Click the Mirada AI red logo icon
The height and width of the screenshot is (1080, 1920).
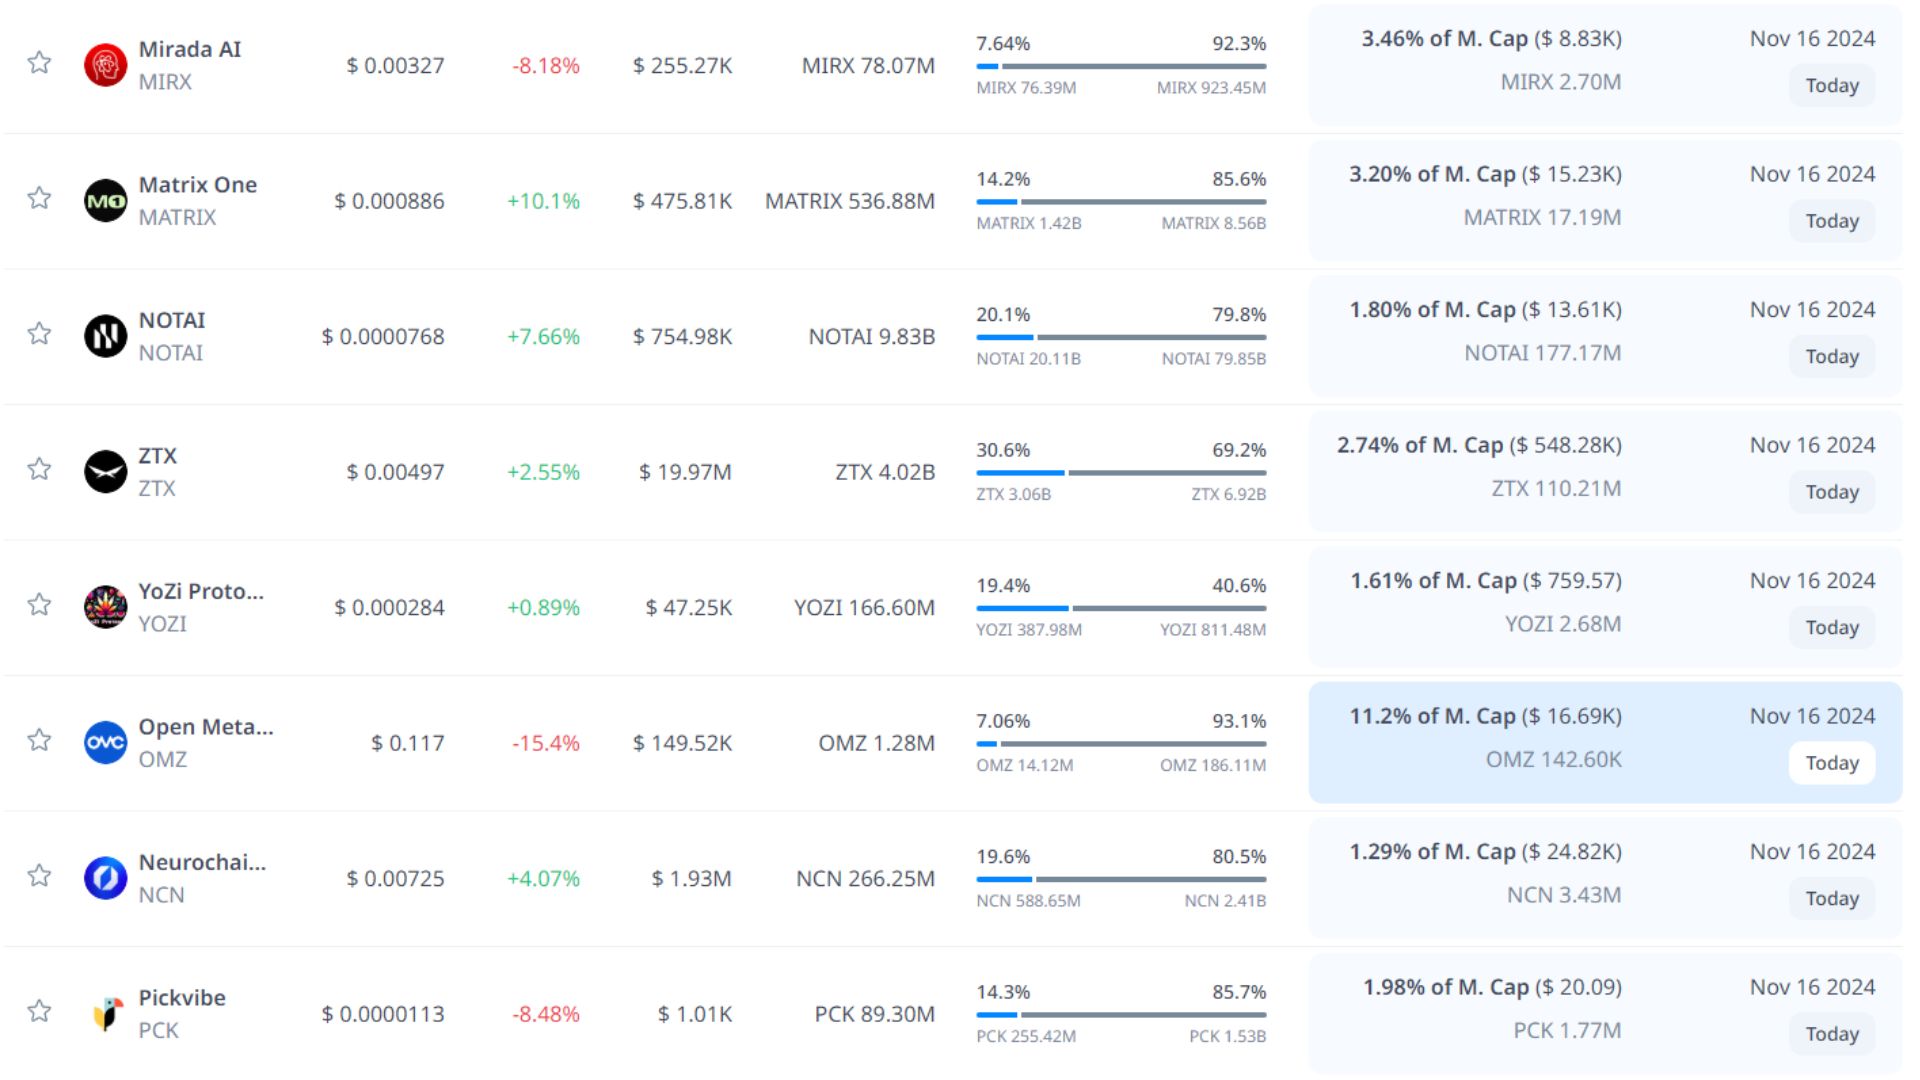coord(105,65)
